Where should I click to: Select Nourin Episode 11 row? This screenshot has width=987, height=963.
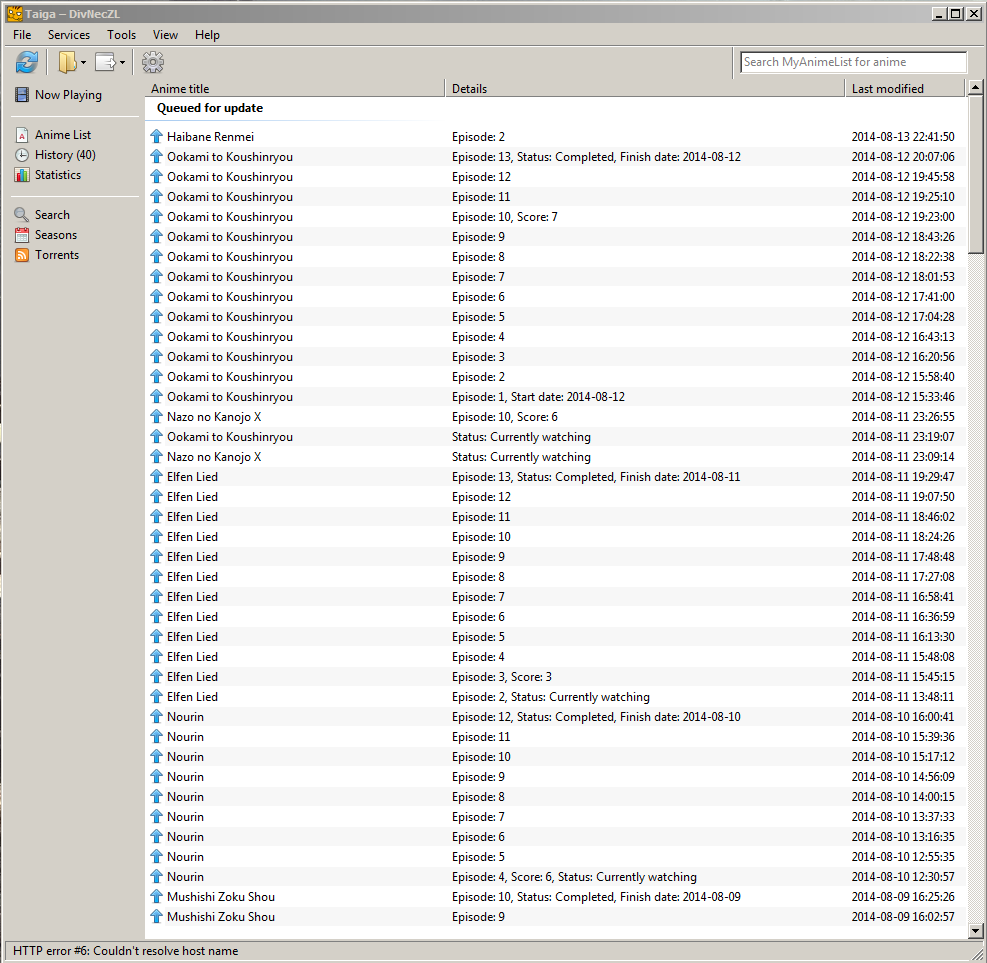coord(556,736)
